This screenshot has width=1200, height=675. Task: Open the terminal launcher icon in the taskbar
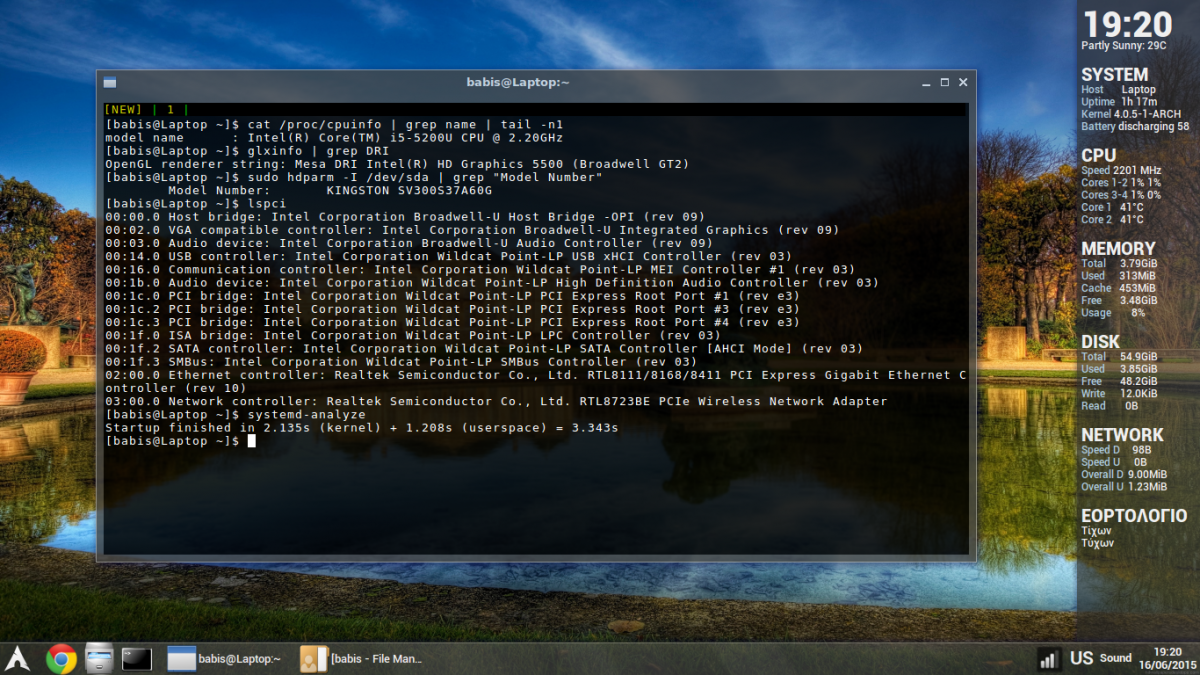point(137,658)
